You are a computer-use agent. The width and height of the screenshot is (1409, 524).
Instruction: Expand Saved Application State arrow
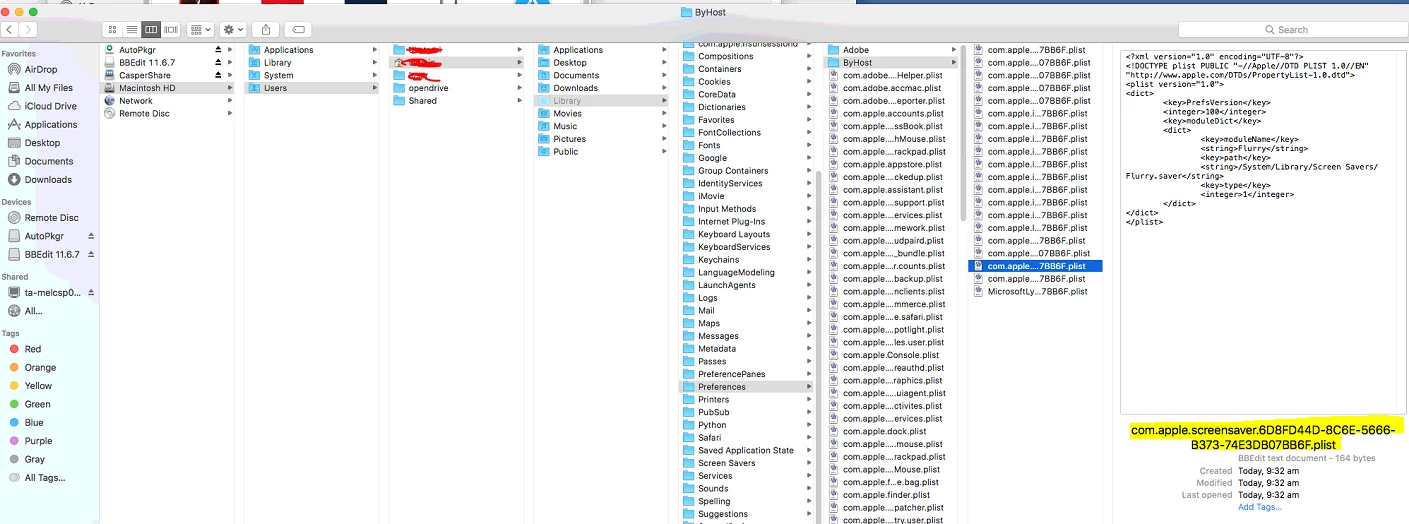click(808, 451)
